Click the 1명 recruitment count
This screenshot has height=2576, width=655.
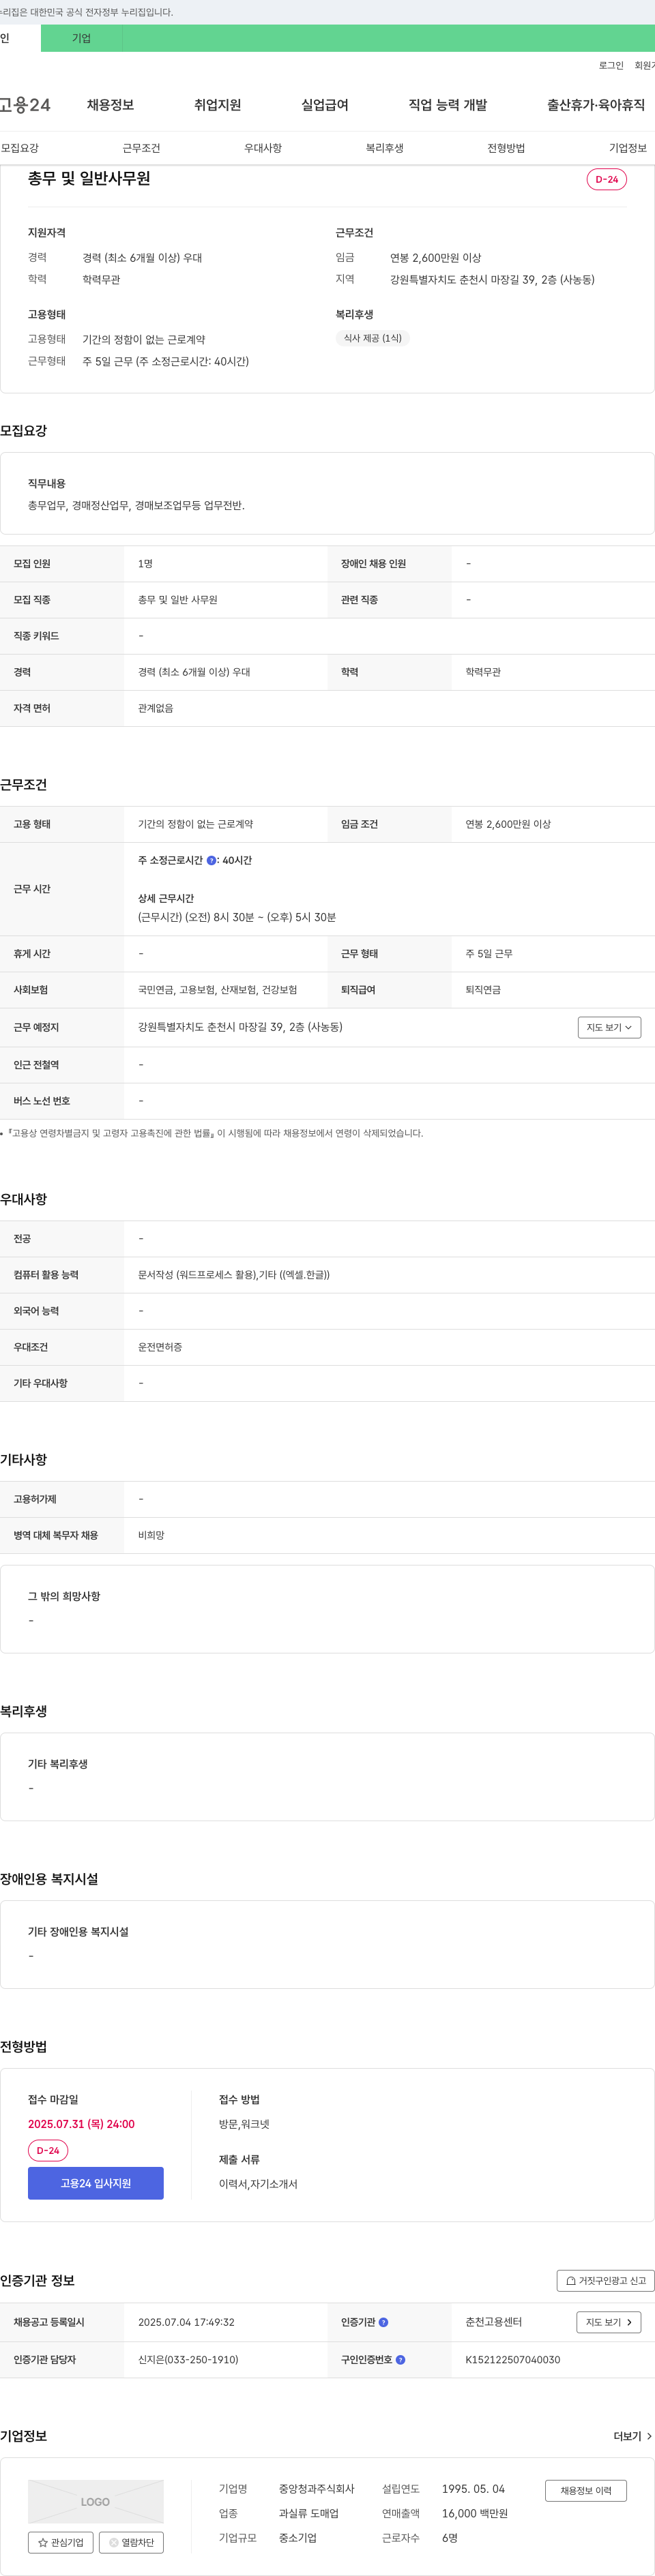tap(145, 564)
